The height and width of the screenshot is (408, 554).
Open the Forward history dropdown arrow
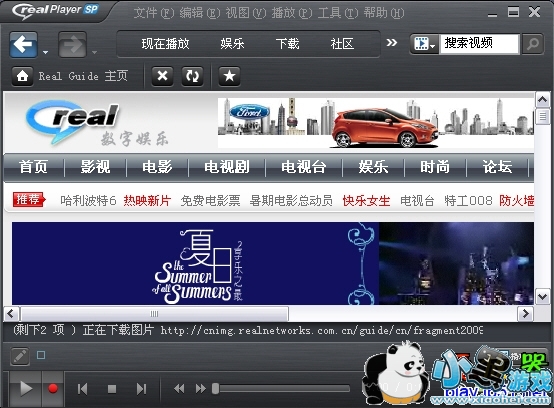[94, 52]
